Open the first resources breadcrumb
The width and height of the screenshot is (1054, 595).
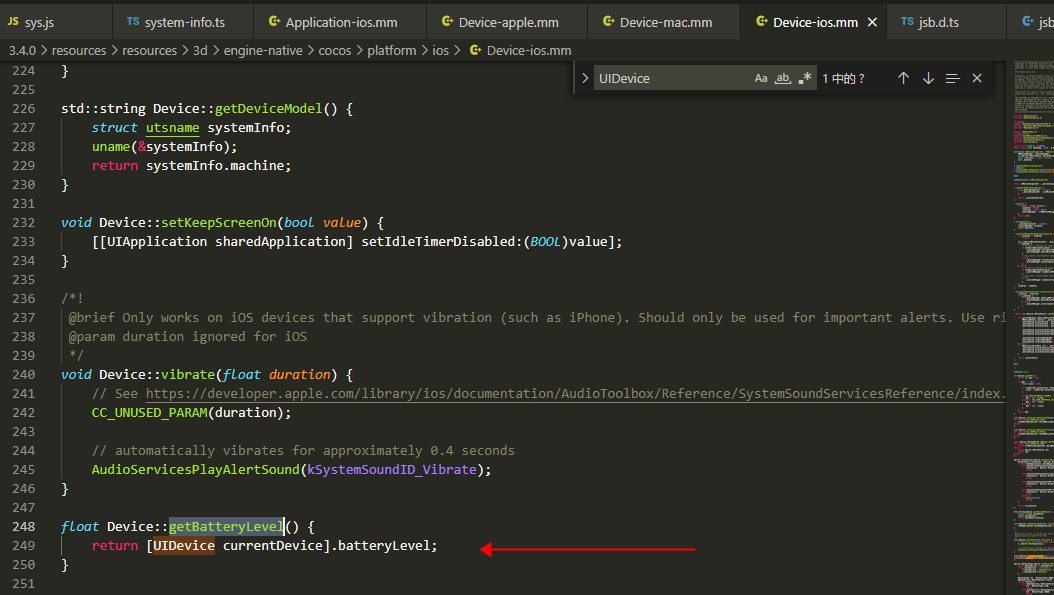tap(79, 50)
